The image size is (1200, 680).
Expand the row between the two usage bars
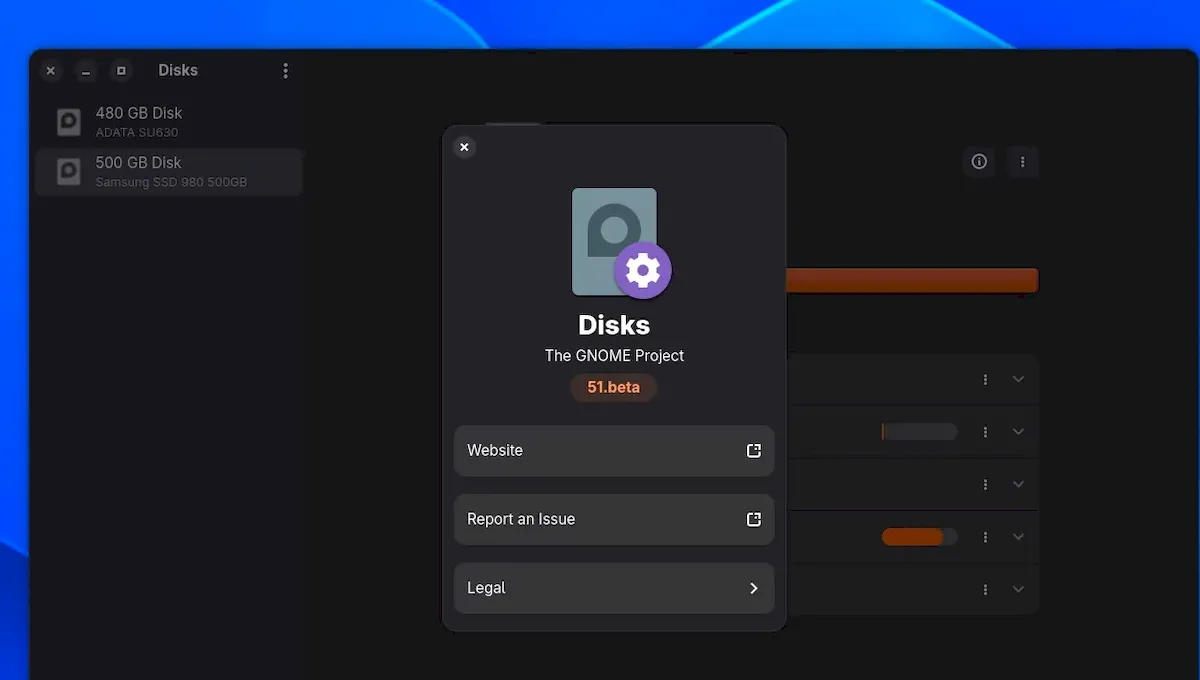click(x=1018, y=485)
